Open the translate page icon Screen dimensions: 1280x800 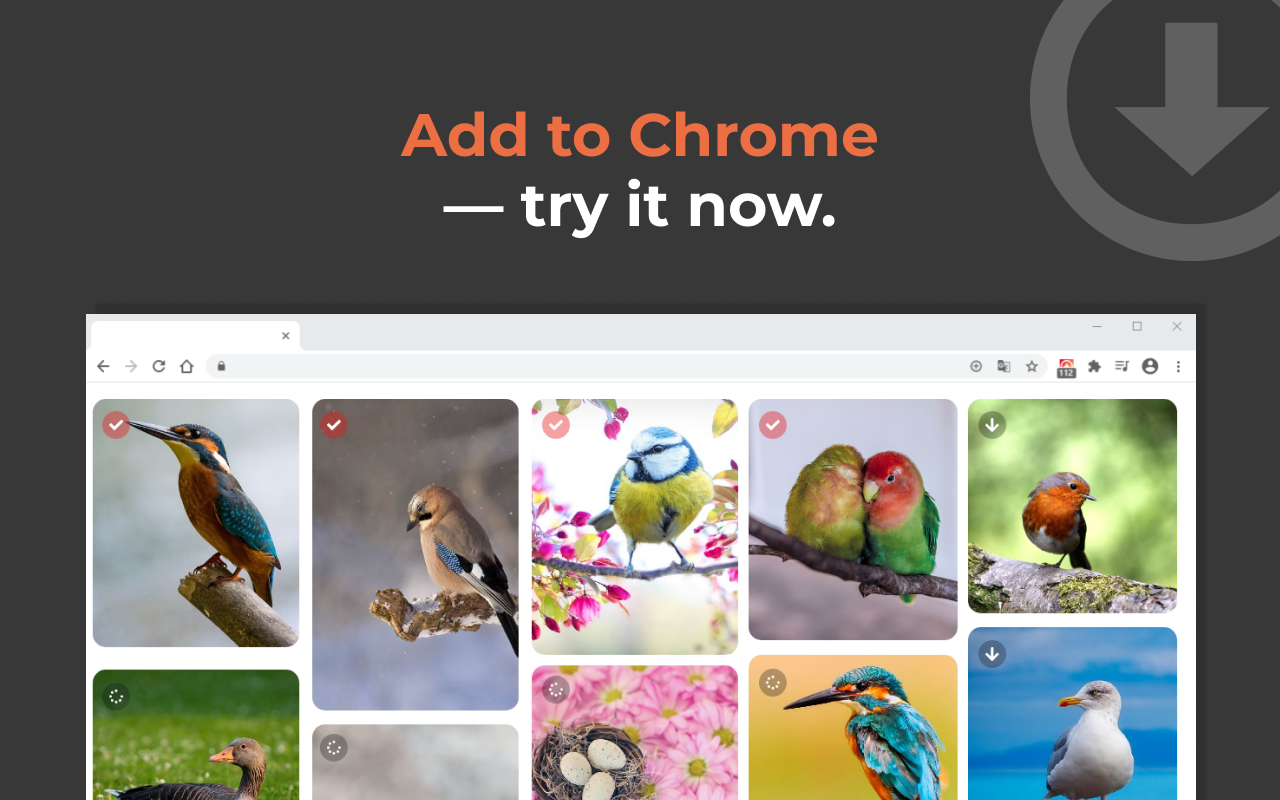[1004, 366]
